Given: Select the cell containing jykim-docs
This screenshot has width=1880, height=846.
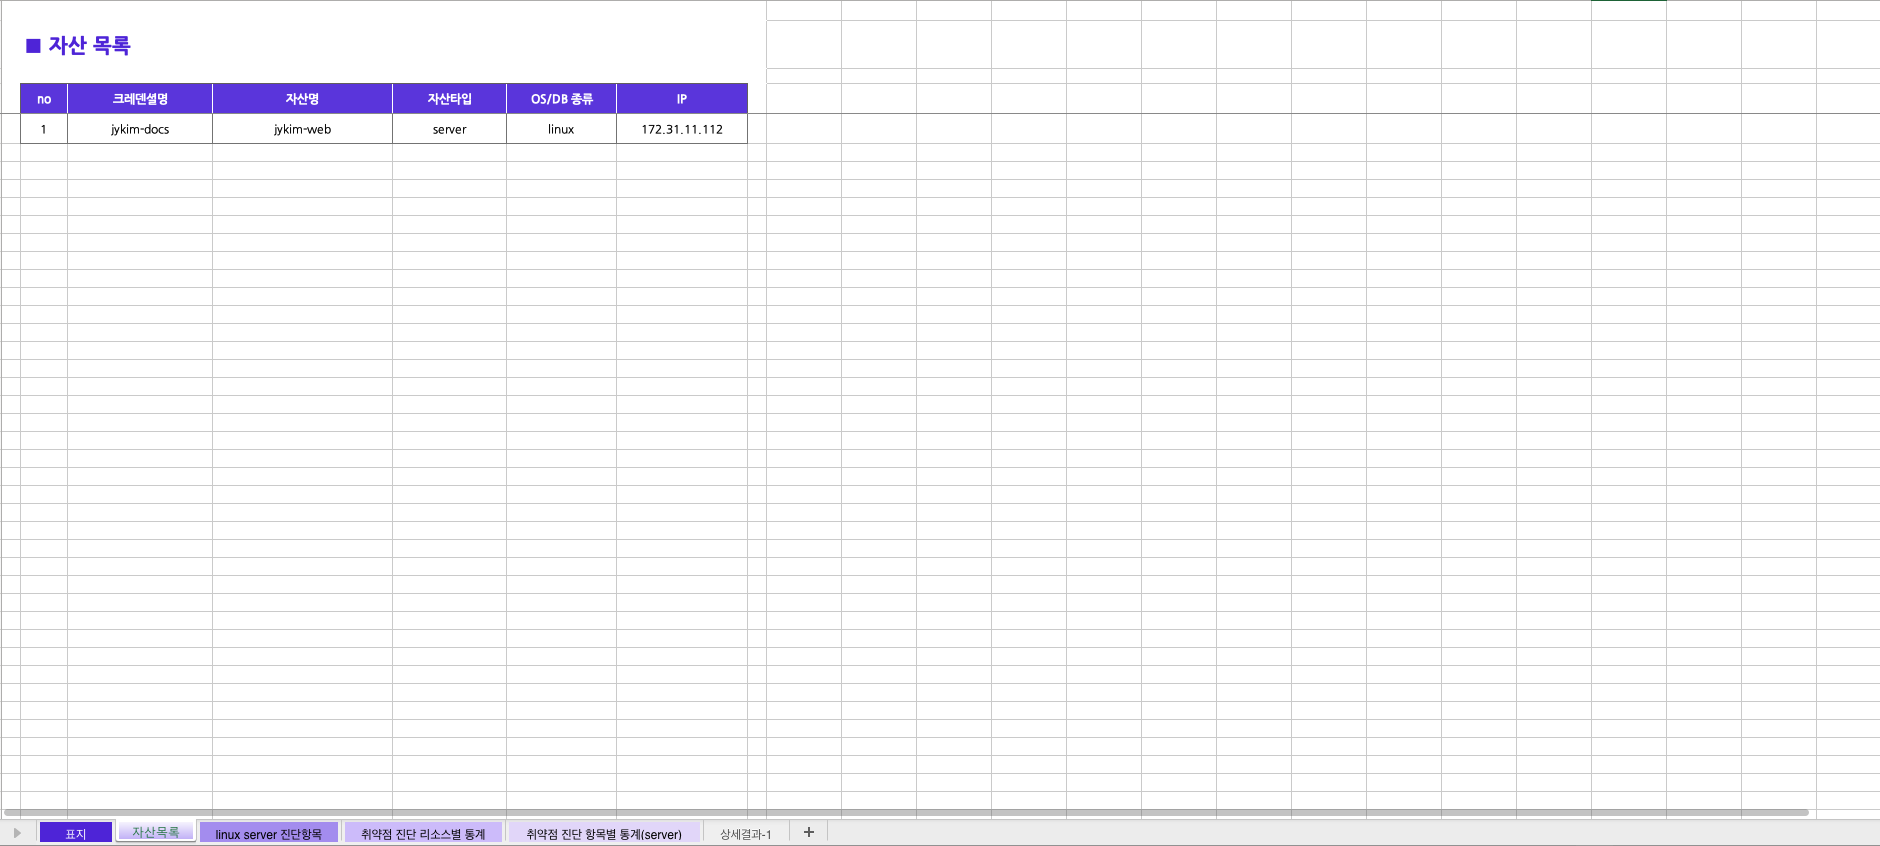Looking at the screenshot, I should coord(140,129).
